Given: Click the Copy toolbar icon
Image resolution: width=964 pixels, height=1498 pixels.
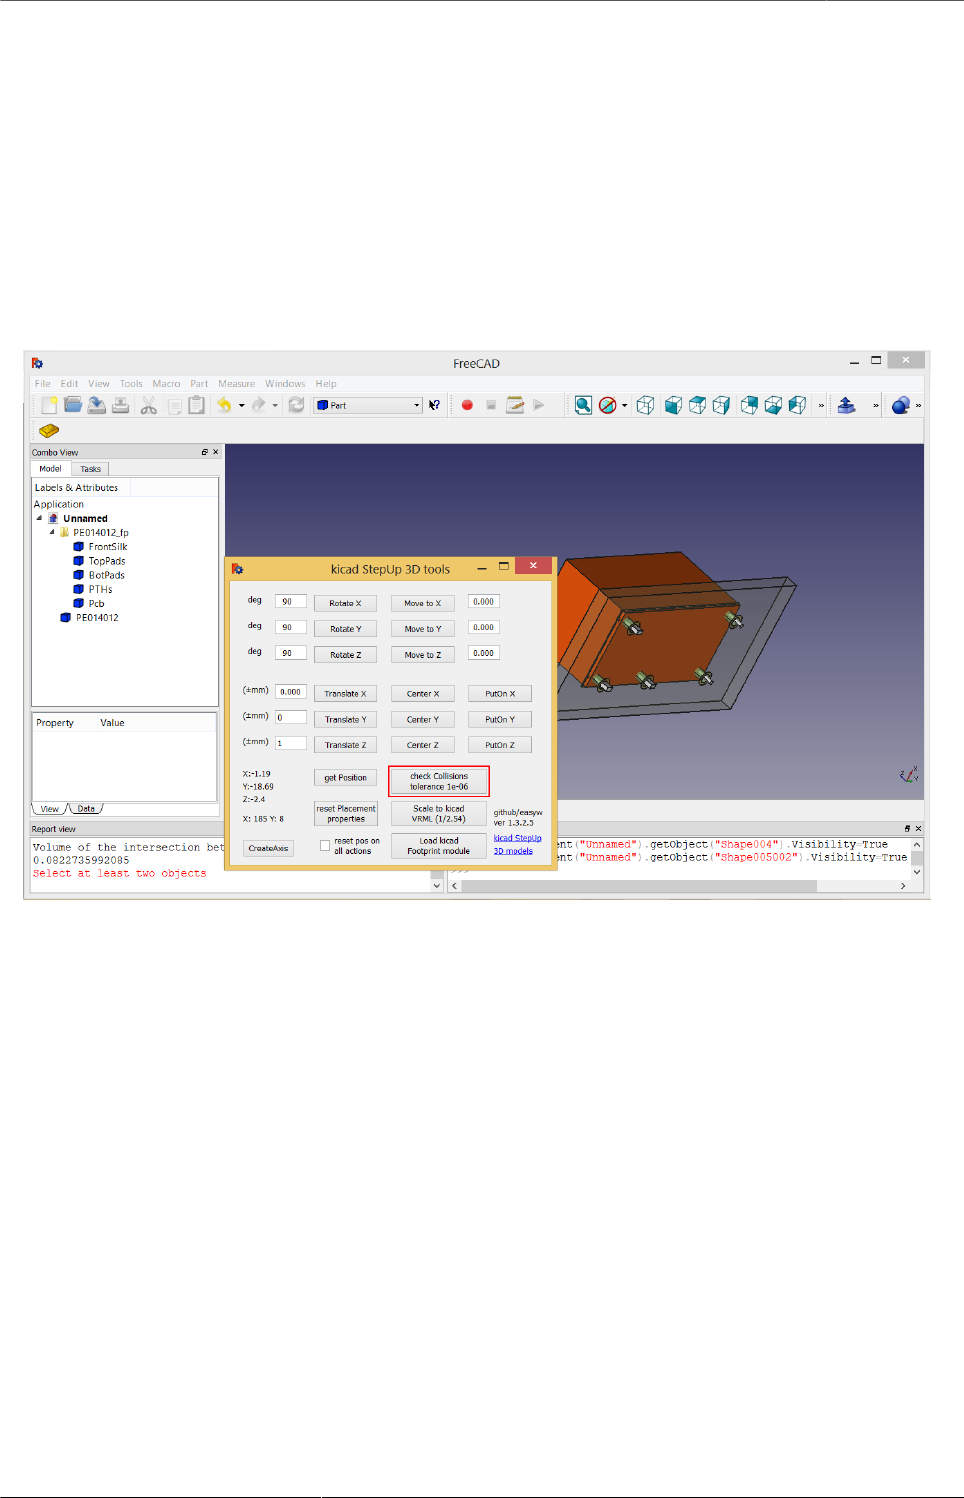Looking at the screenshot, I should click(174, 405).
